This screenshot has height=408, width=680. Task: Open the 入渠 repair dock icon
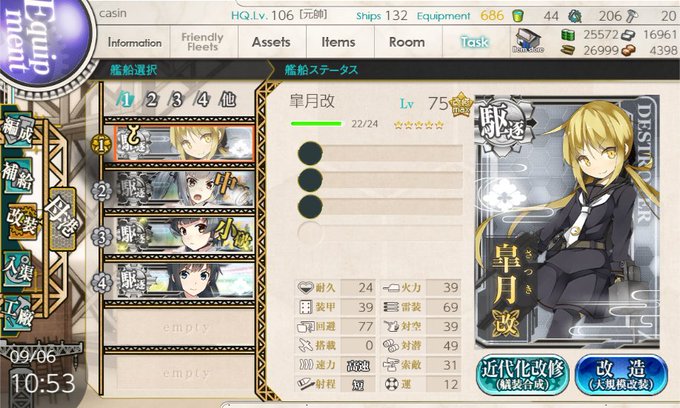pos(18,269)
